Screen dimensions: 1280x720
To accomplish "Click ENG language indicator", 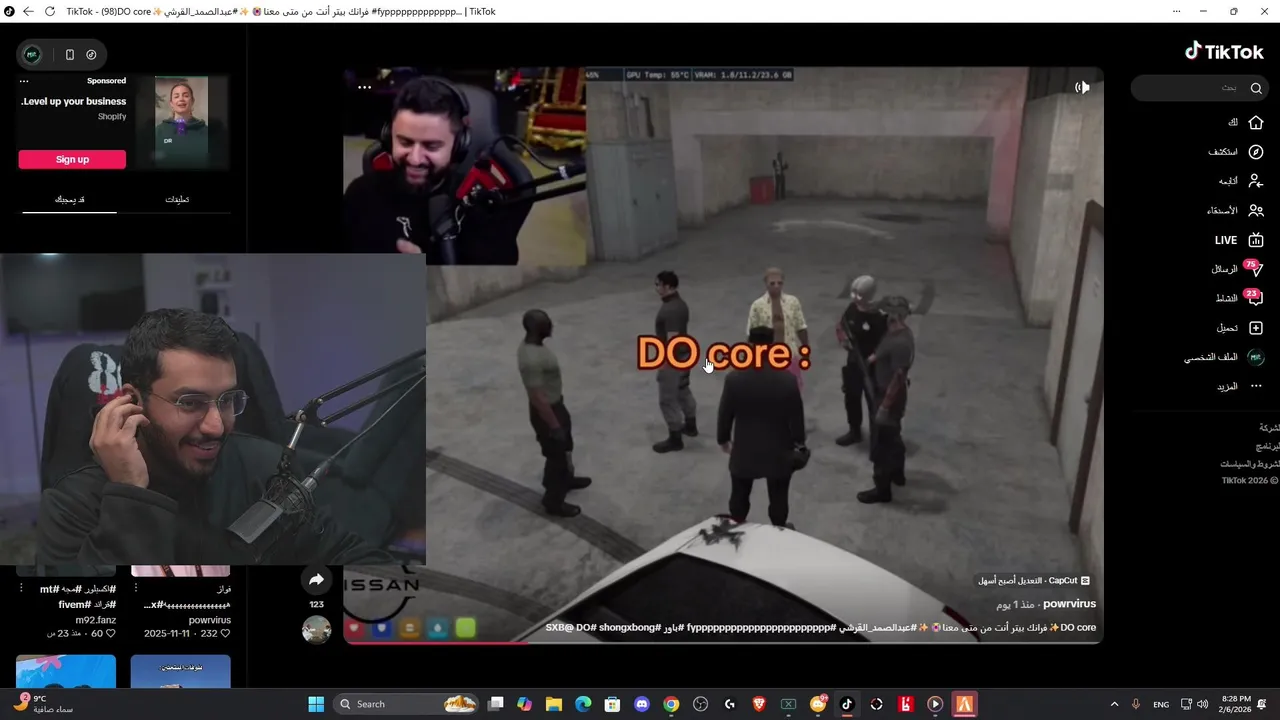I will click(x=1161, y=704).
